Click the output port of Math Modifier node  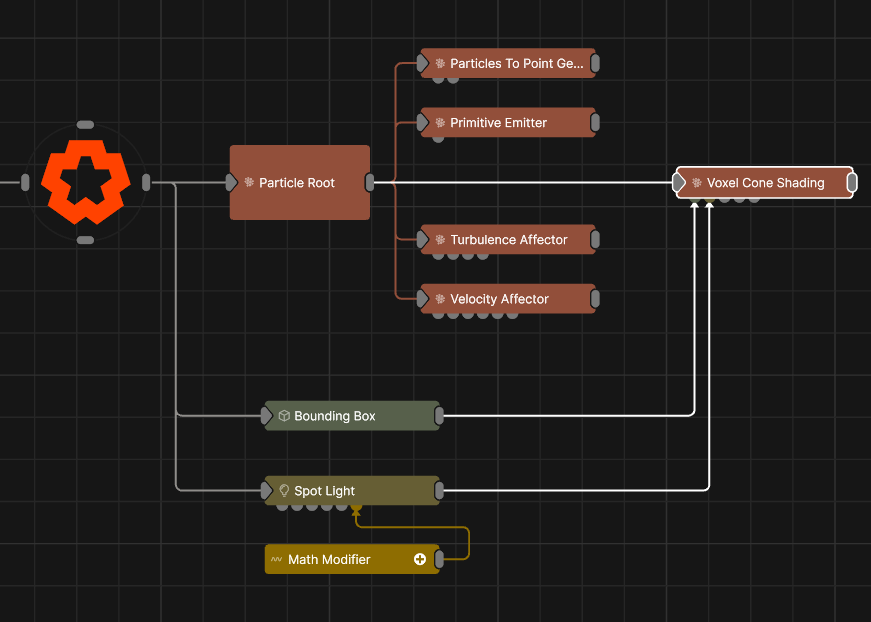pyautogui.click(x=440, y=560)
